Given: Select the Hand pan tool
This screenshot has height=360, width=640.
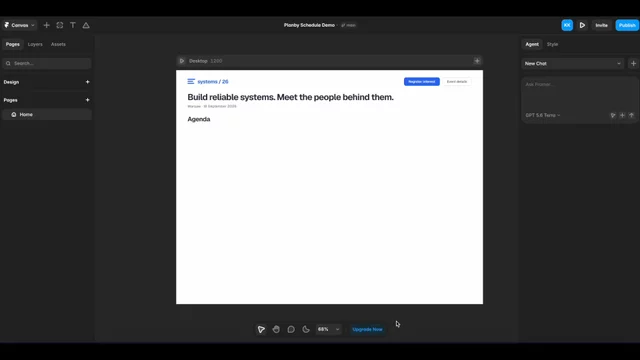Looking at the screenshot, I should (276, 329).
